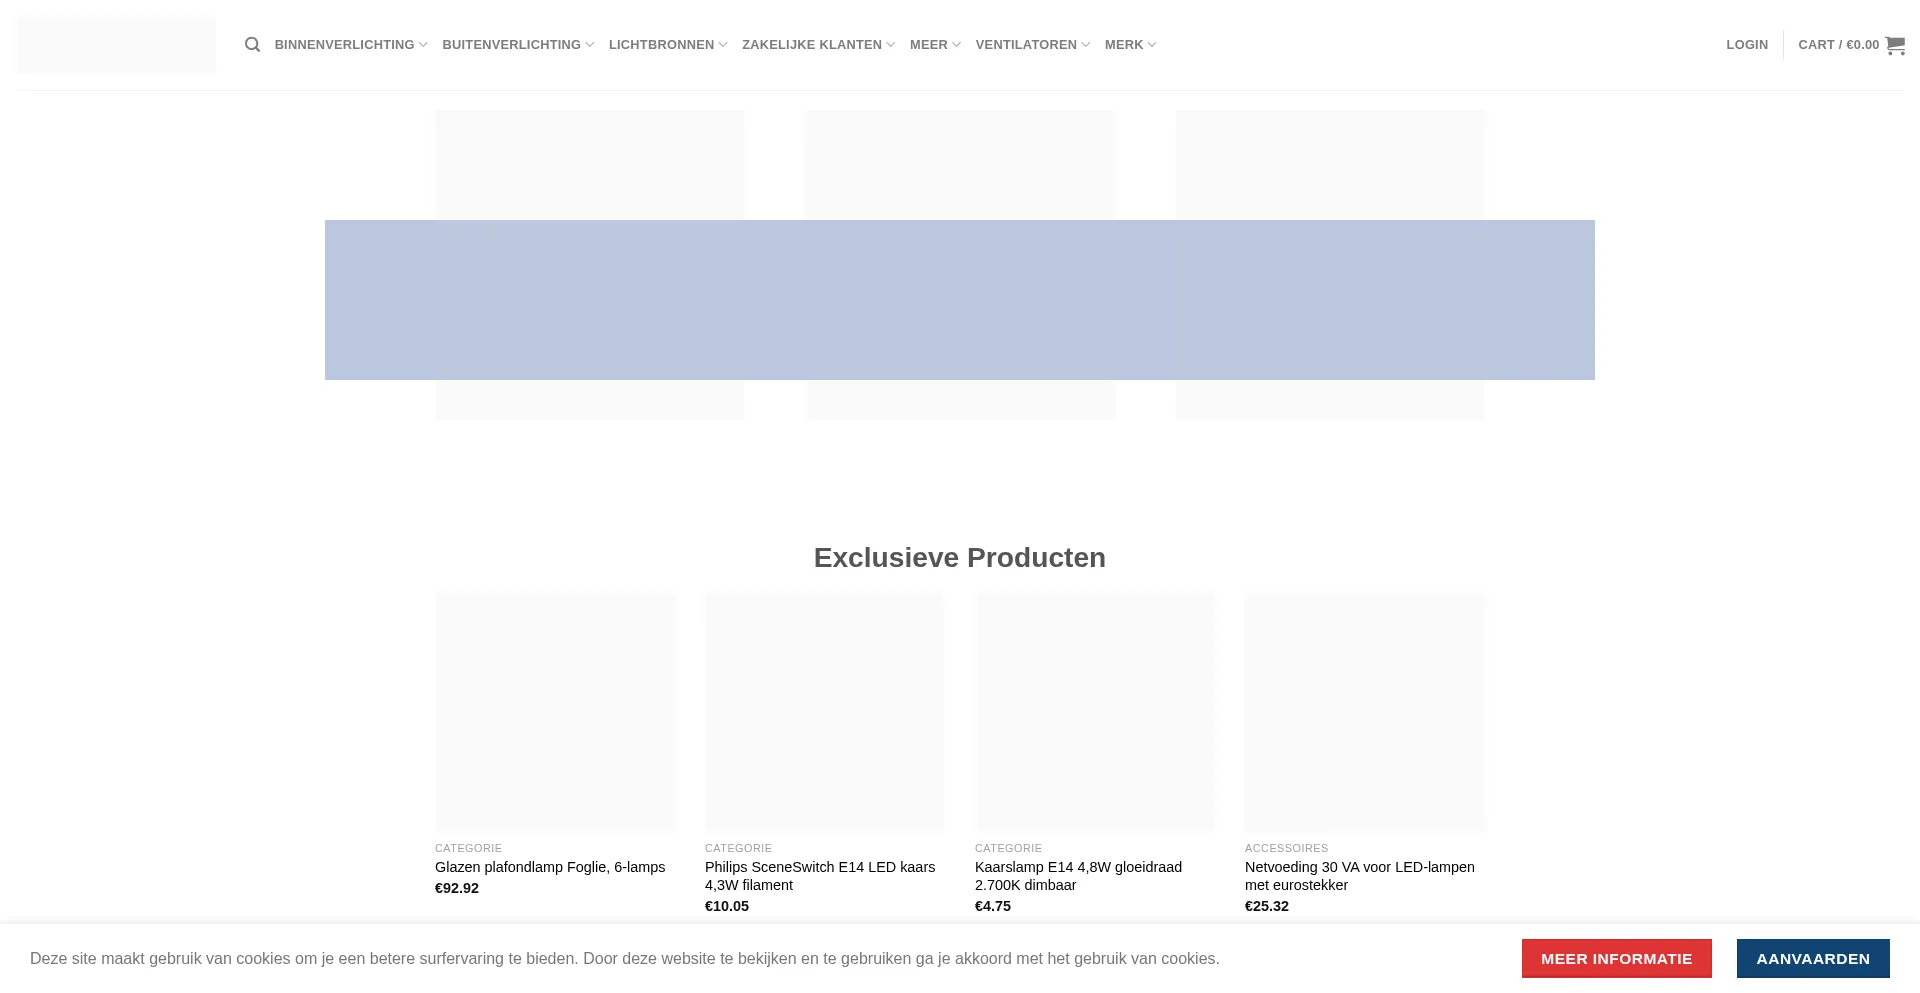Expand the Buitenverlichting dropdown menu

coord(517,45)
